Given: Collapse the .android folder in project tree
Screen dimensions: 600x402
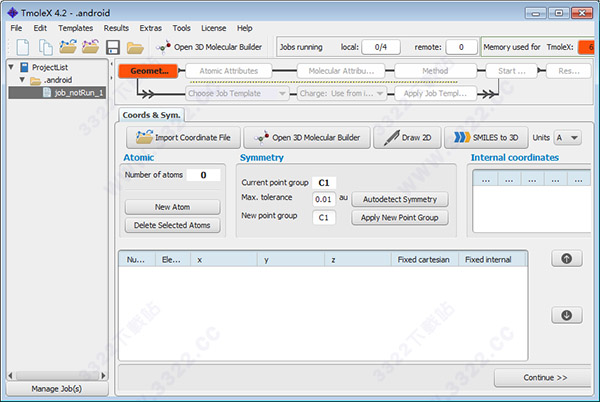Looking at the screenshot, I should (x=23, y=80).
